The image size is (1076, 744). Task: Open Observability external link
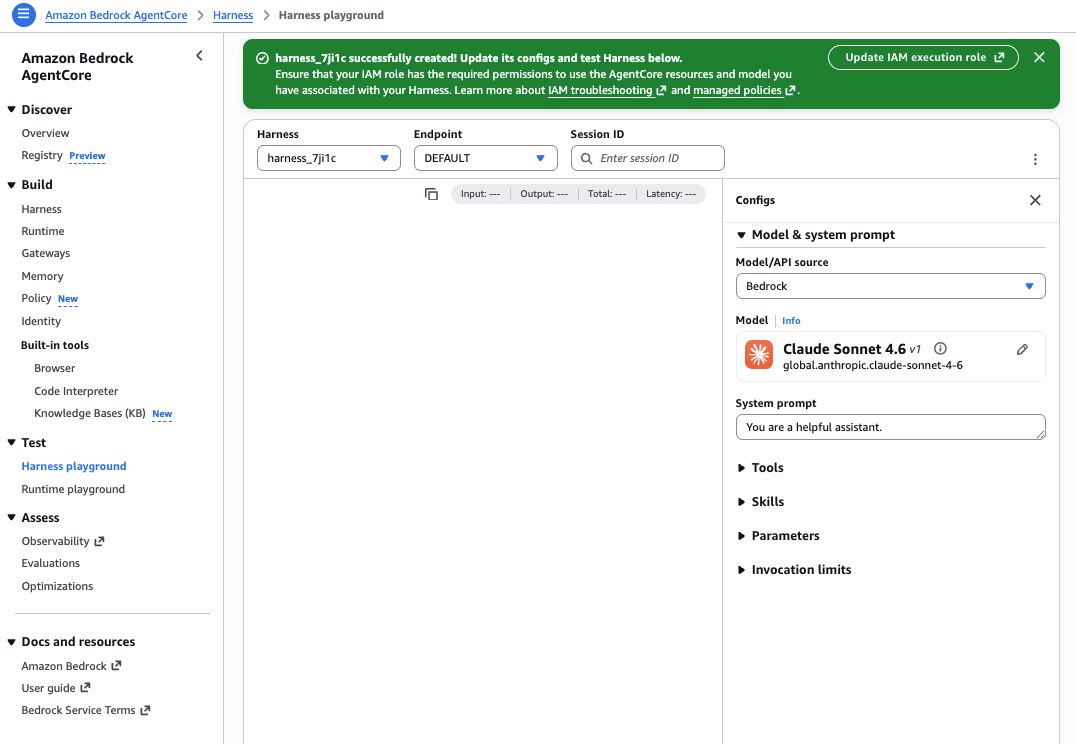point(62,541)
